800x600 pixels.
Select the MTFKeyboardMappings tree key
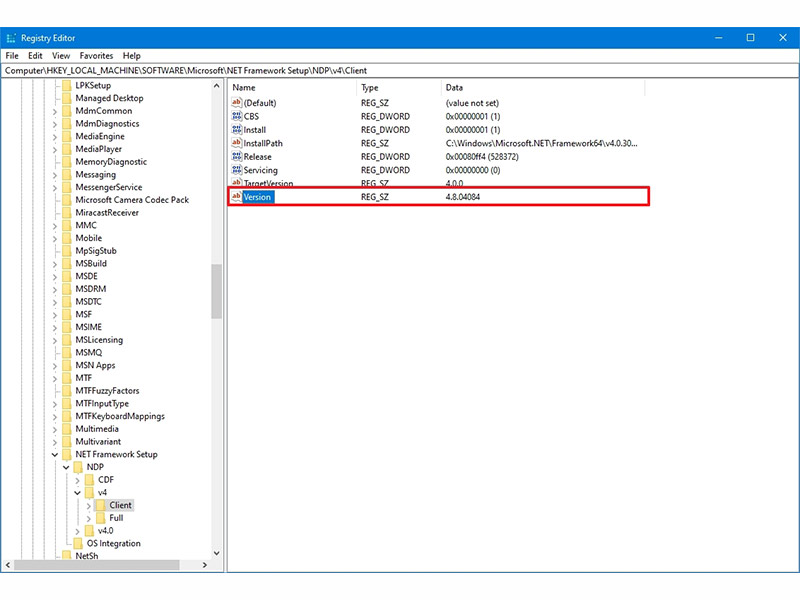pos(120,416)
